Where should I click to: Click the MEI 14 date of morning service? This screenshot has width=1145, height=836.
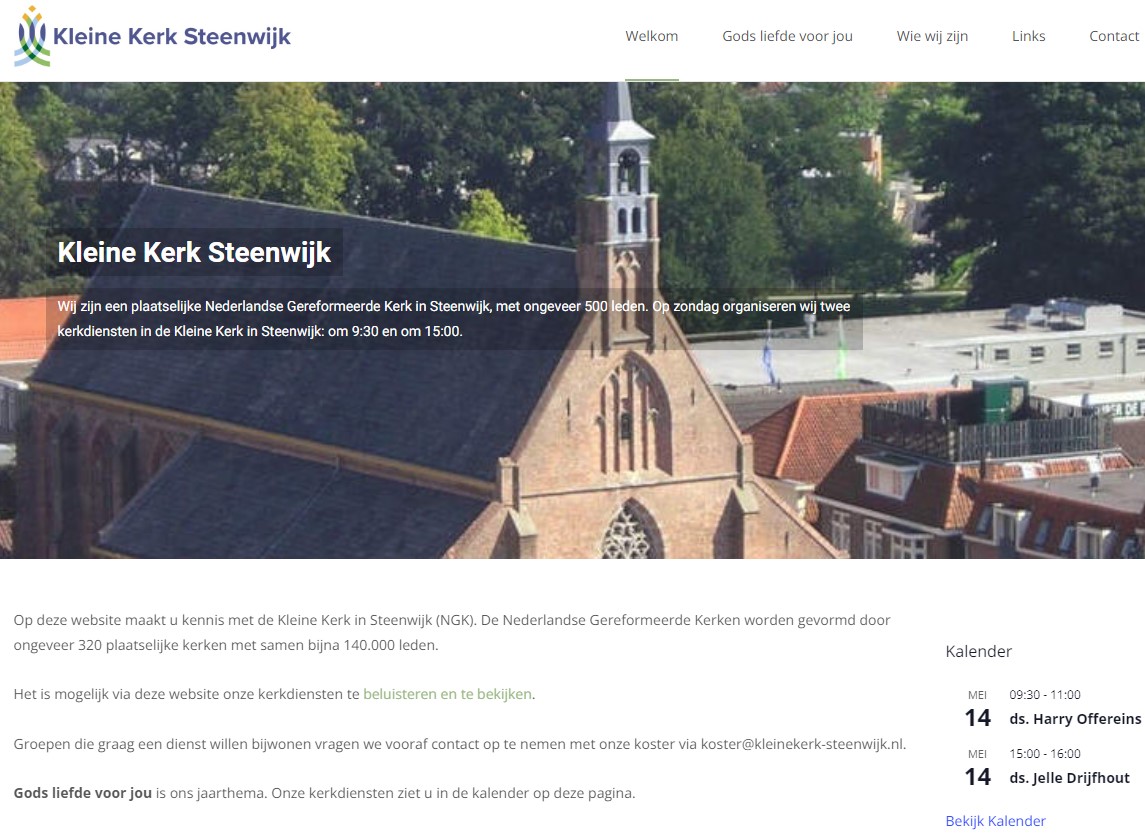point(977,708)
